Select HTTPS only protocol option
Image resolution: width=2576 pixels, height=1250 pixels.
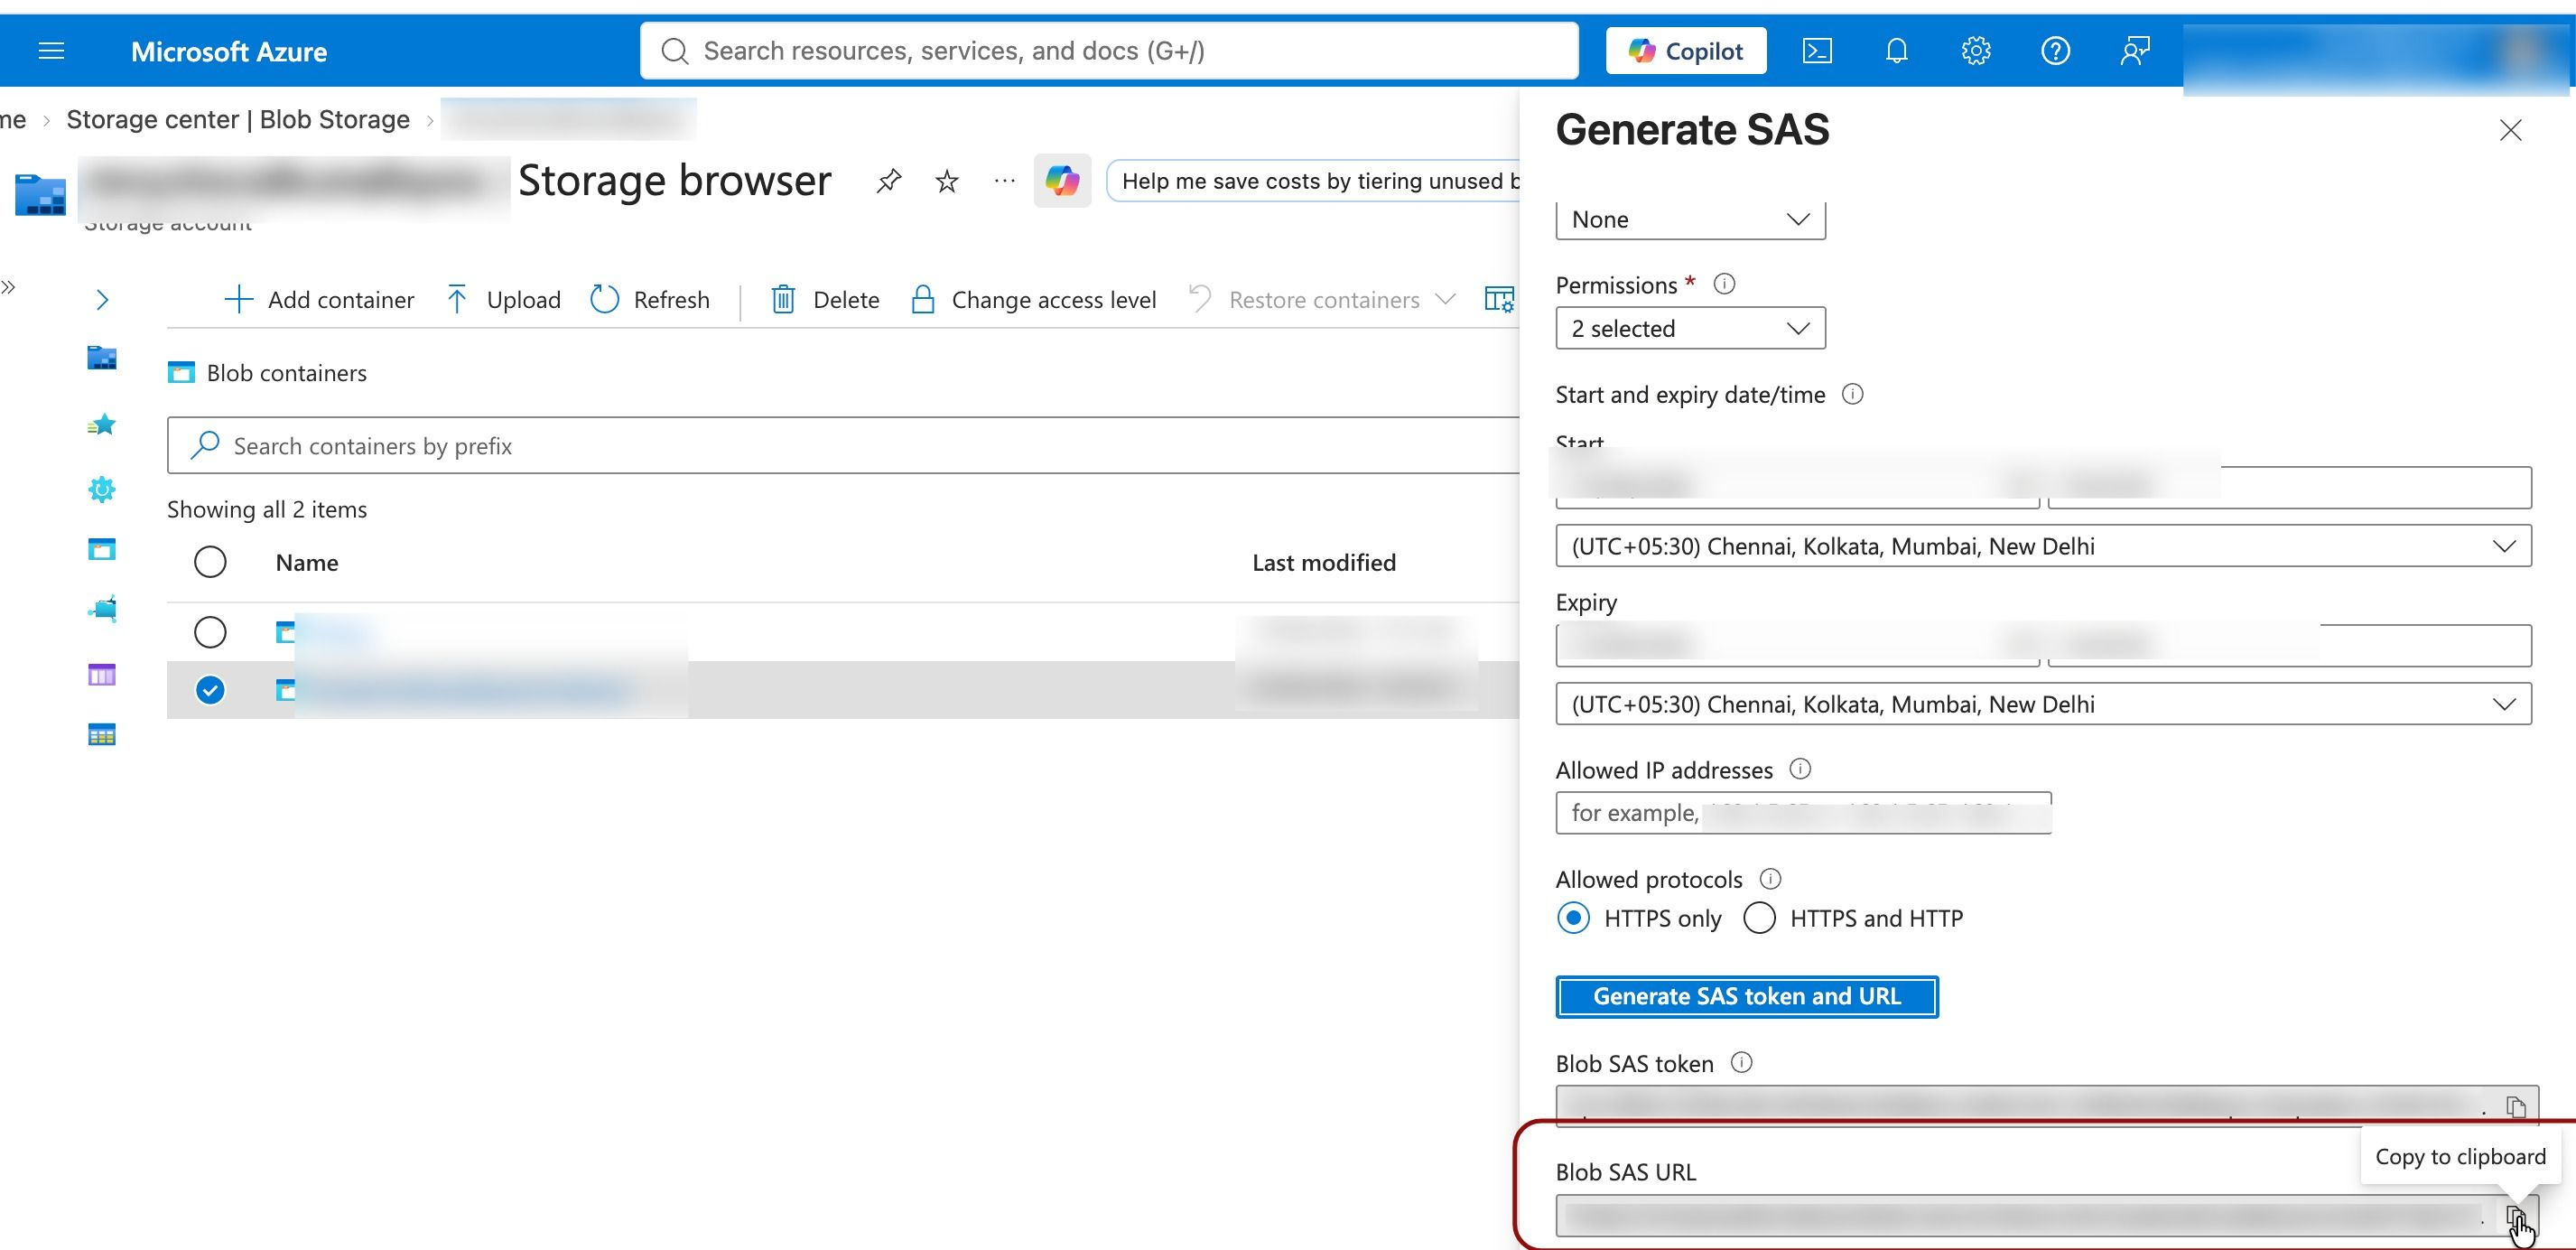click(x=1573, y=918)
